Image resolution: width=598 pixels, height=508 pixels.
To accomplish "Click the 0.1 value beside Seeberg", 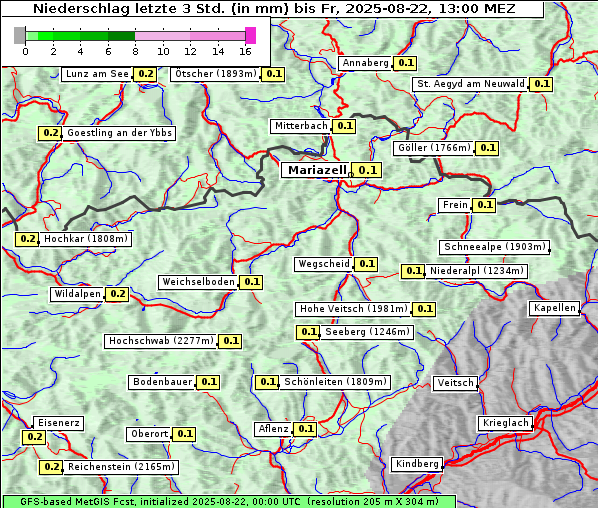I will click(309, 332).
